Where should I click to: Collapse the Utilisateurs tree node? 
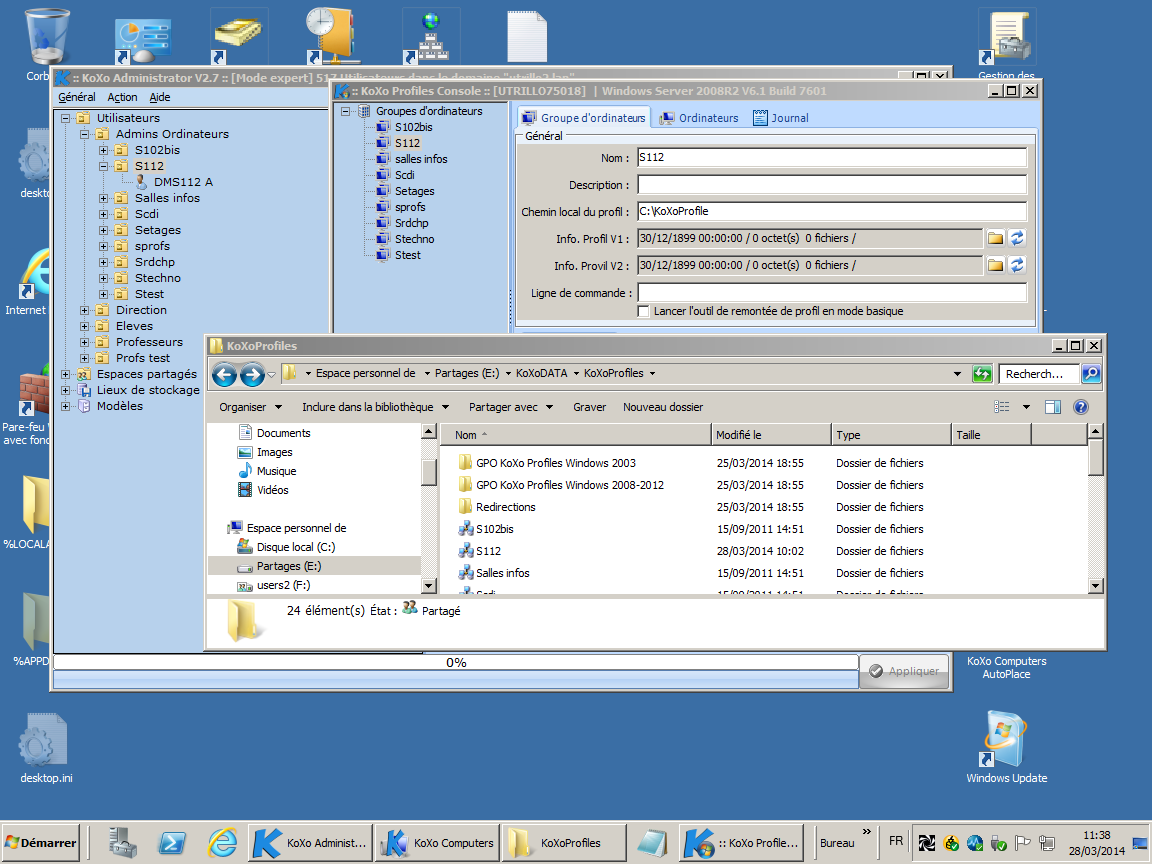65,118
